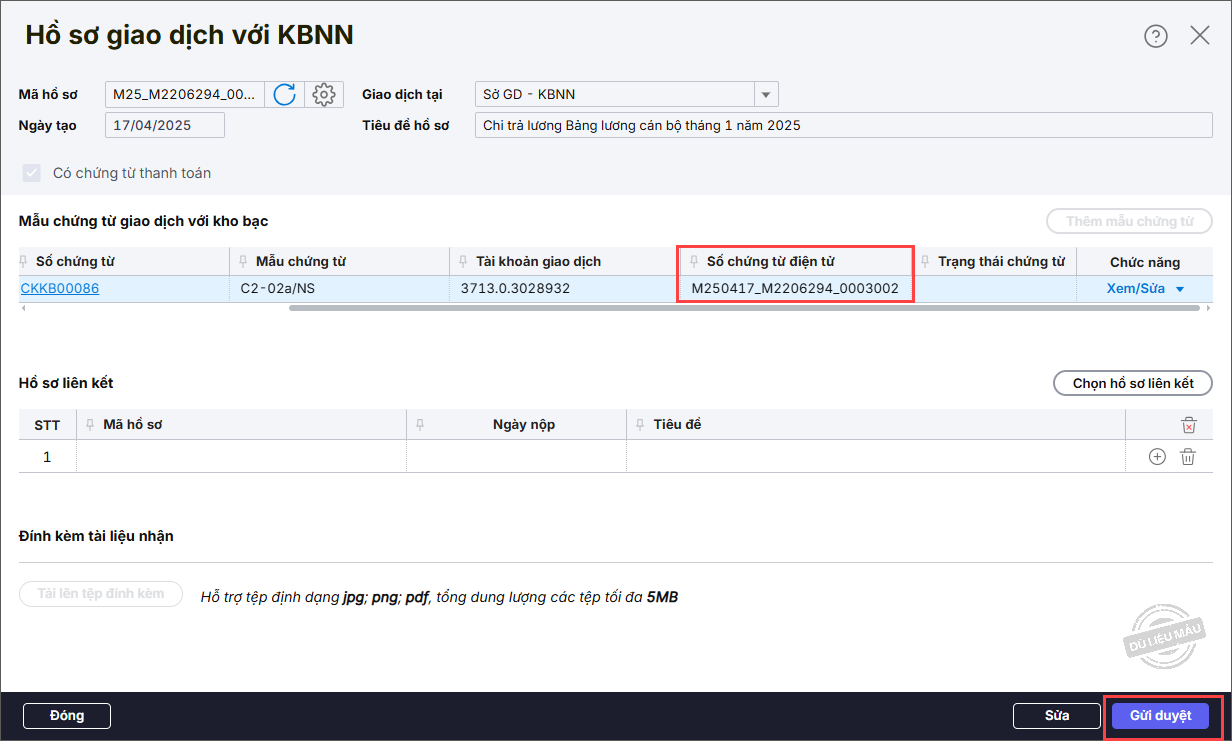Close the Hồ sơ giao dịch dialog
This screenshot has height=741, width=1232.
[1200, 37]
